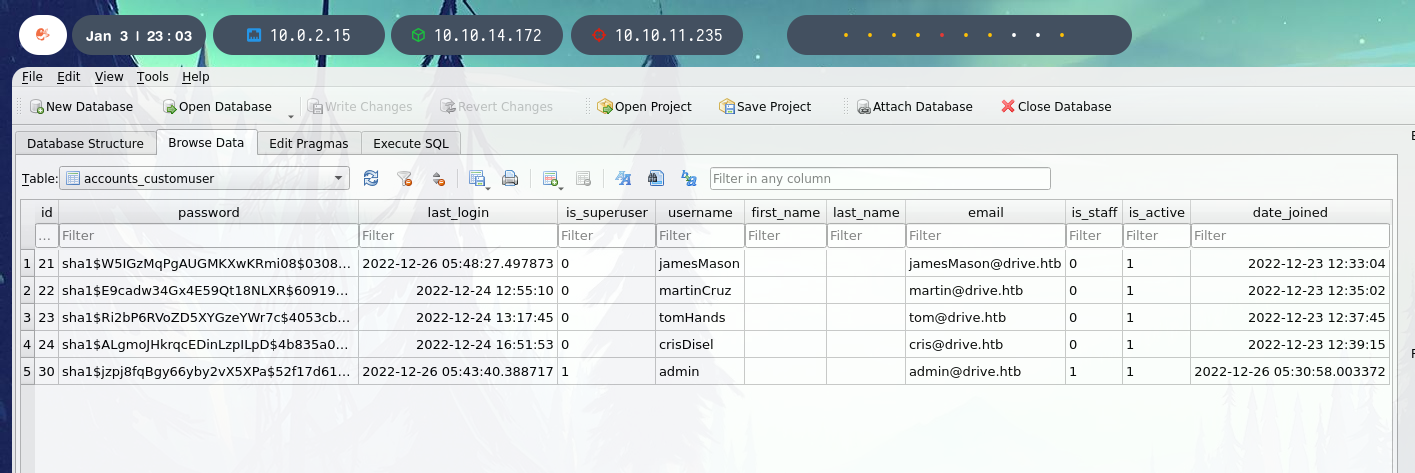1415x473 pixels.
Task: Click the refresh table data icon
Action: point(371,179)
